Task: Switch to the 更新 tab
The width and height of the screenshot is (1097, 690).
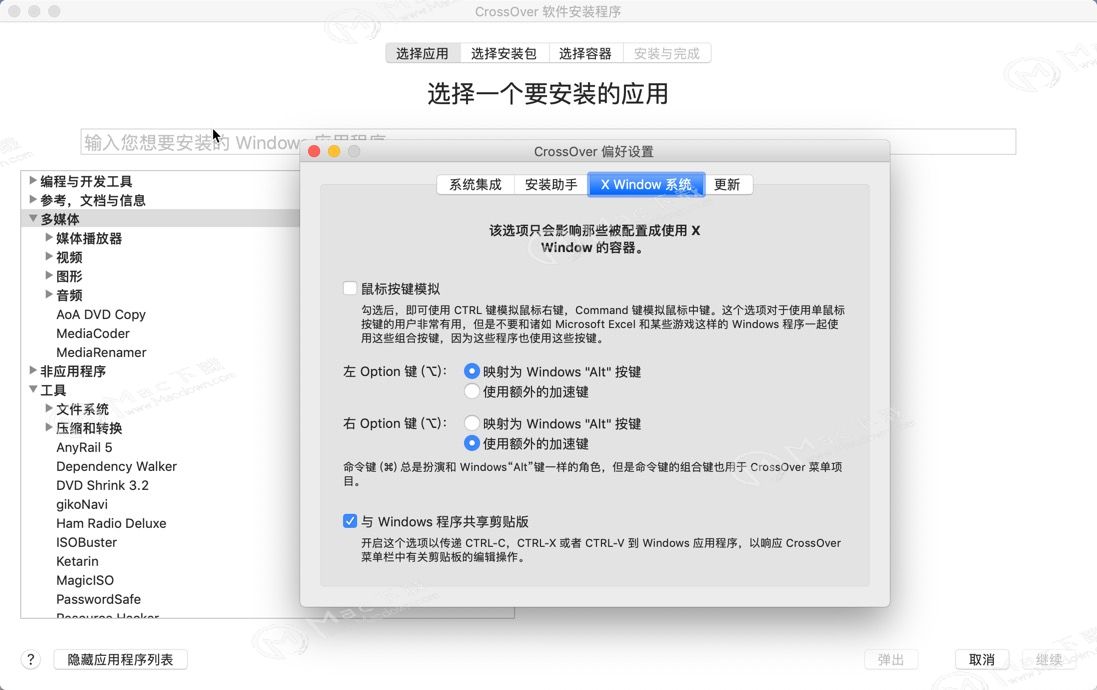Action: click(728, 184)
